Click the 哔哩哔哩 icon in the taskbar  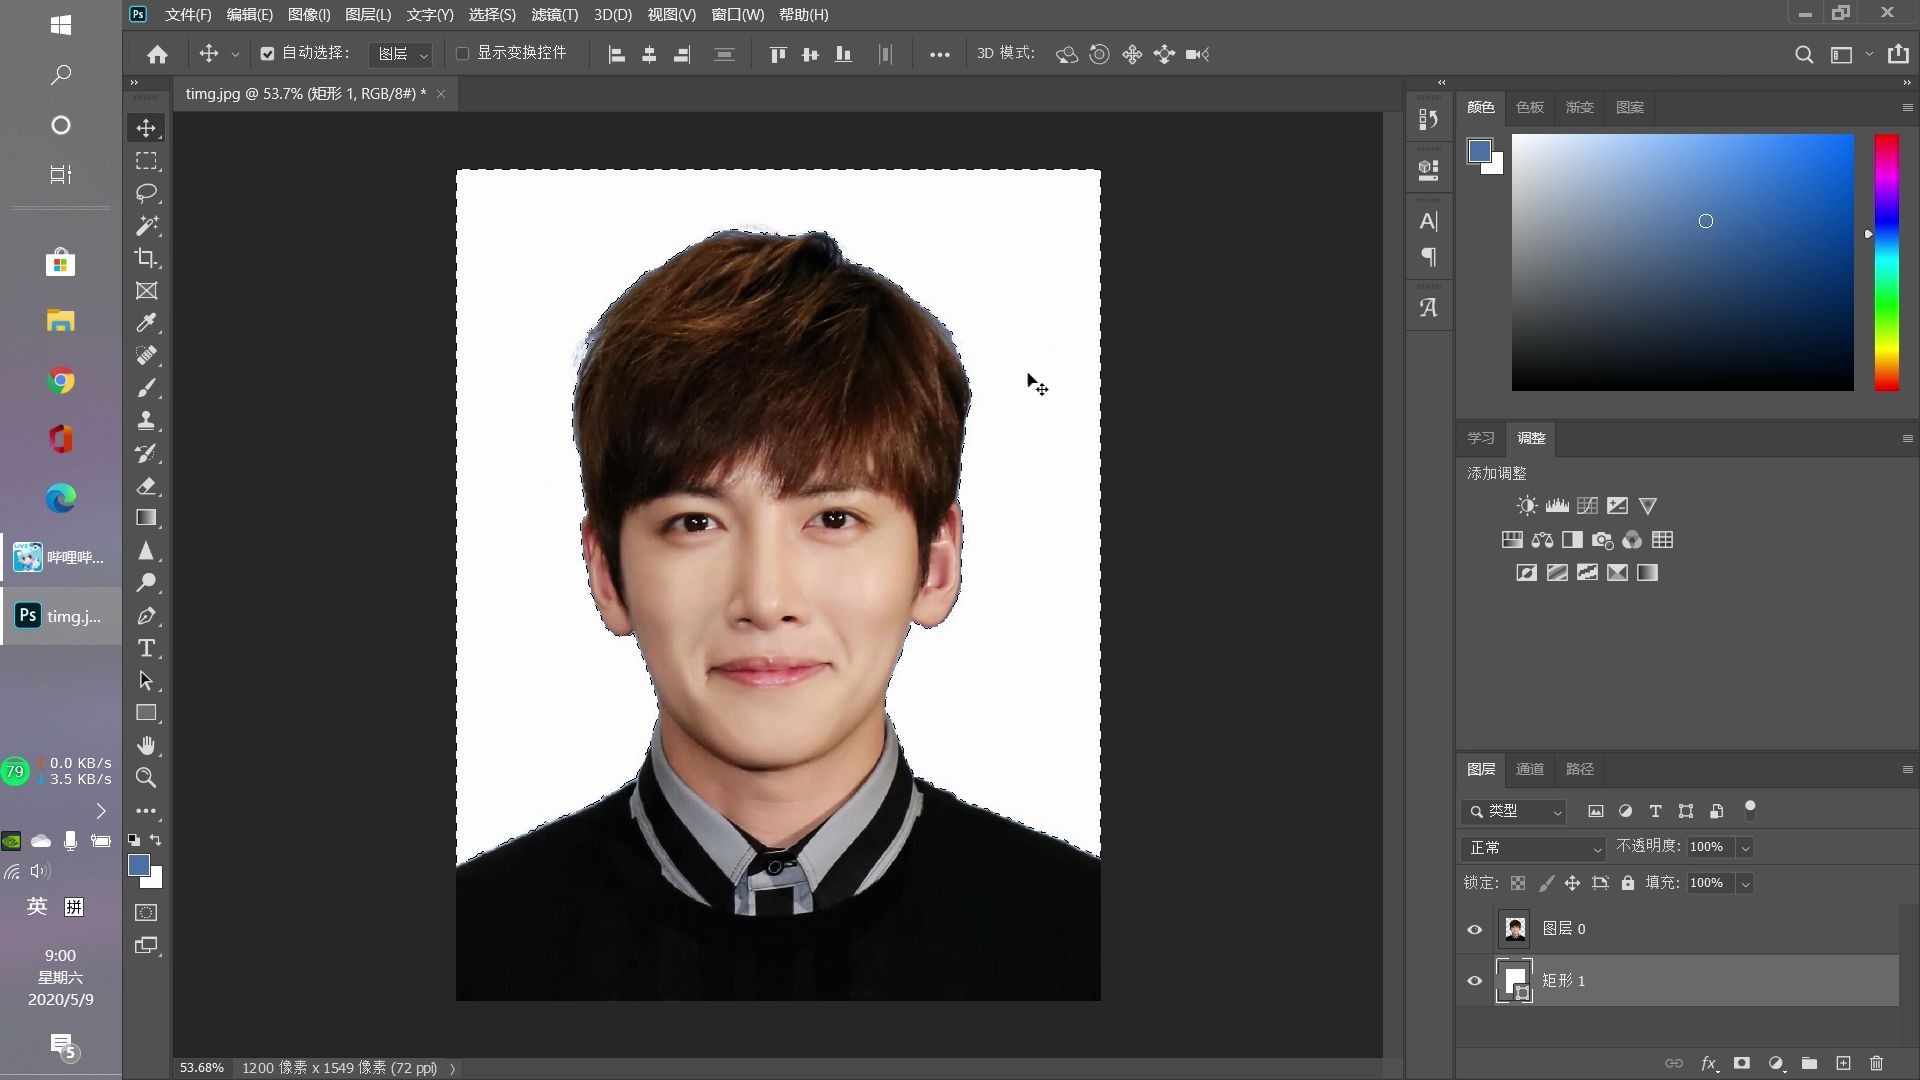pyautogui.click(x=27, y=557)
